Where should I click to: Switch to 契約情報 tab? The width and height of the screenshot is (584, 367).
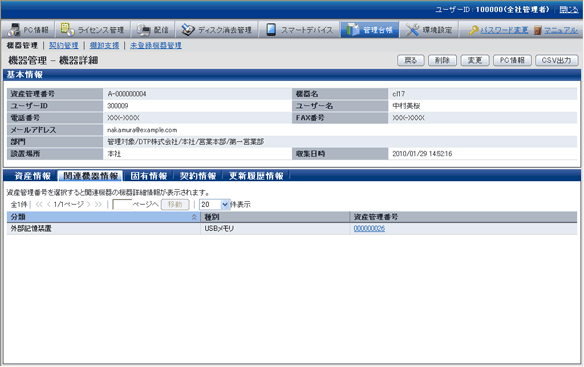[198, 176]
